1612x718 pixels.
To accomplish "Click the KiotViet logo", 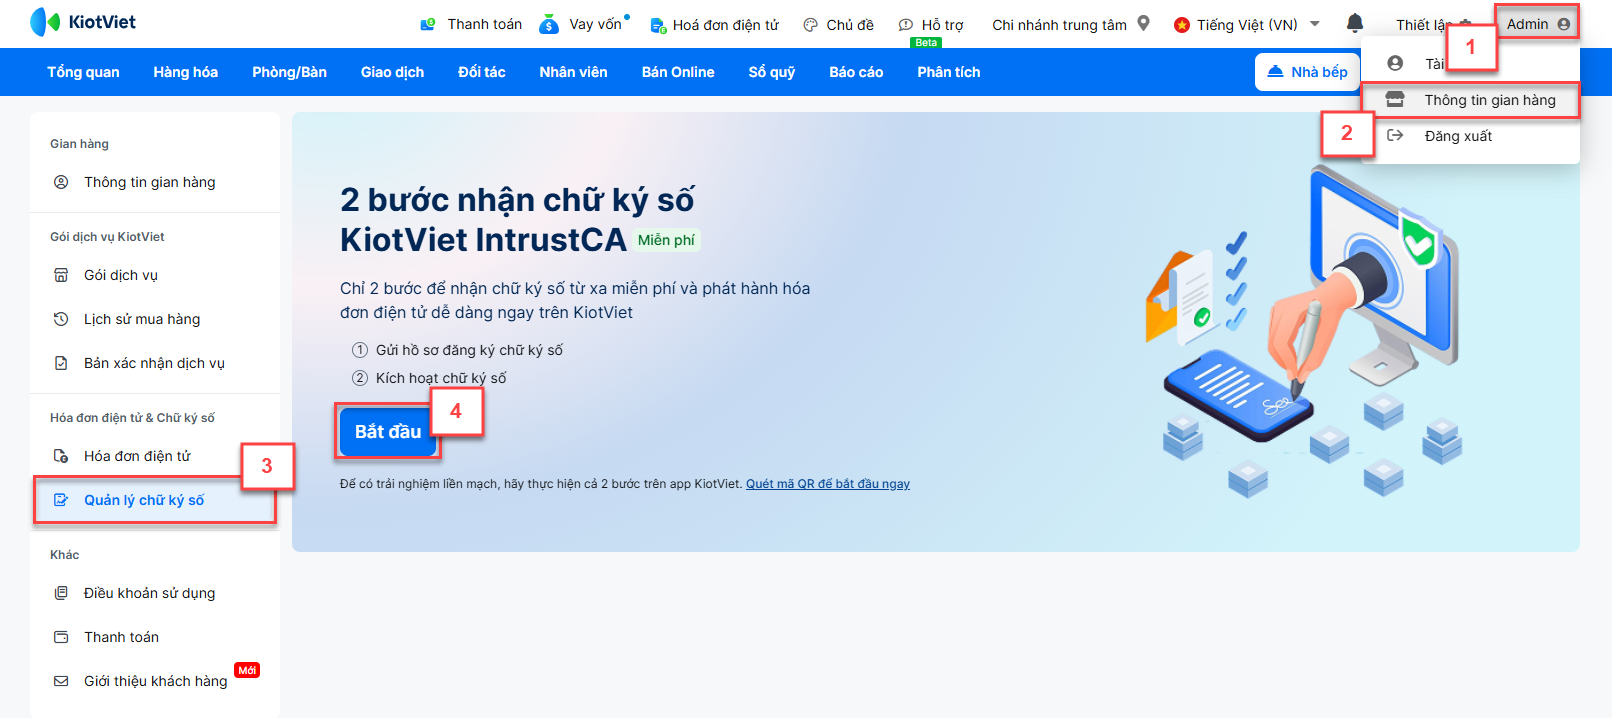I will click(x=83, y=22).
